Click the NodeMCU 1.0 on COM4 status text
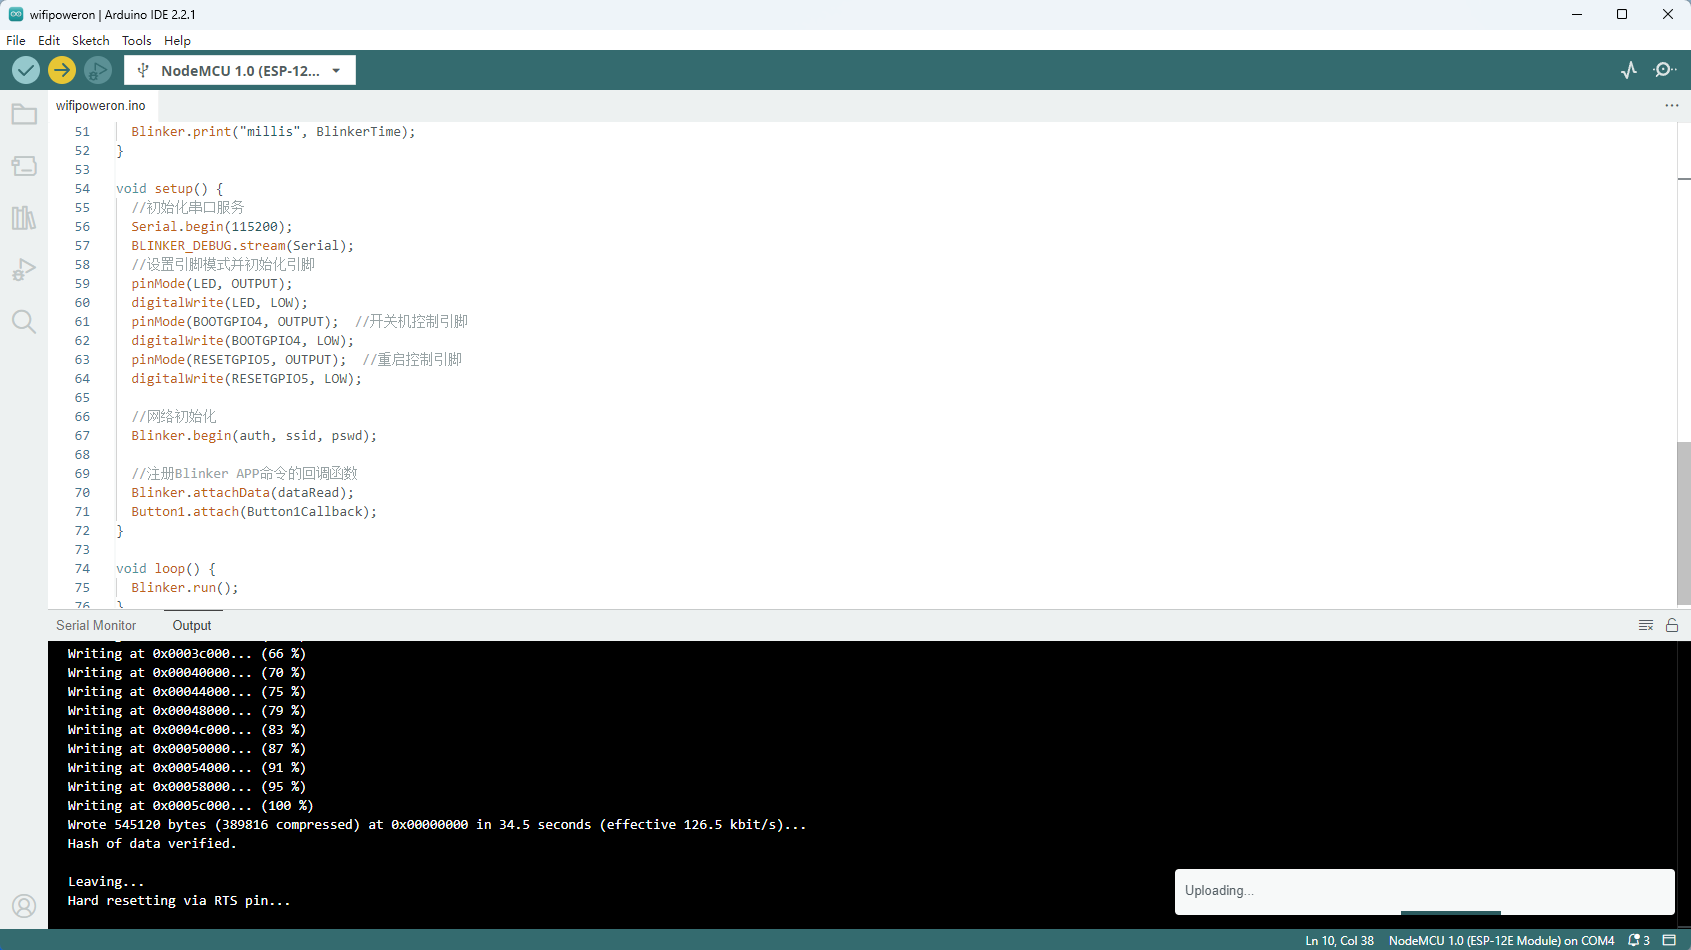 [x=1501, y=941]
